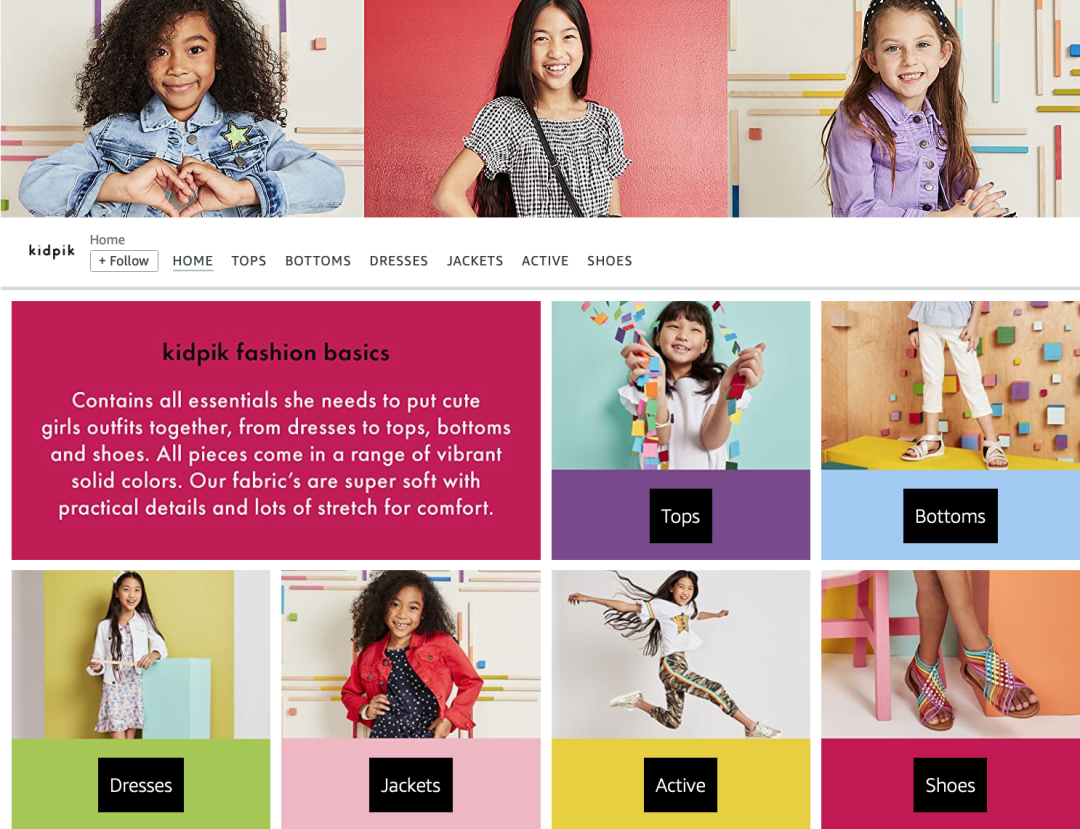This screenshot has height=829, width=1080.
Task: Select the DRESSES navigation tab
Action: coord(399,261)
